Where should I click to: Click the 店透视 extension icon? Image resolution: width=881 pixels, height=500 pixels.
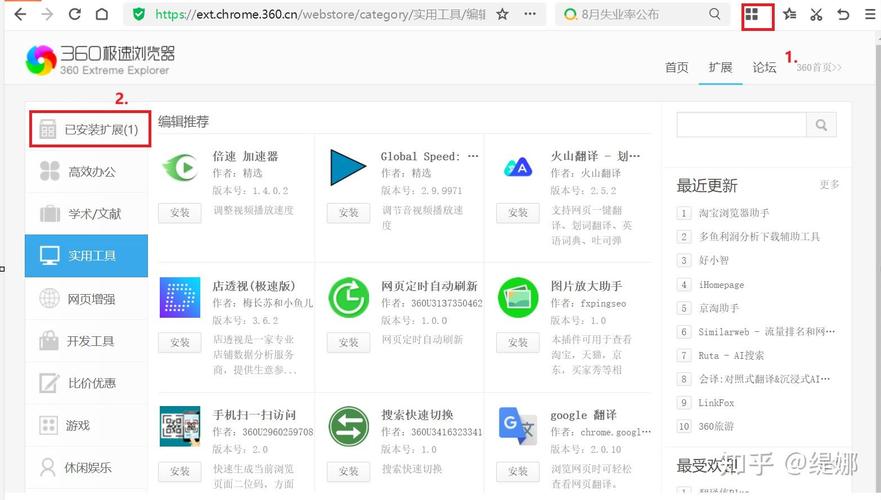(180, 297)
